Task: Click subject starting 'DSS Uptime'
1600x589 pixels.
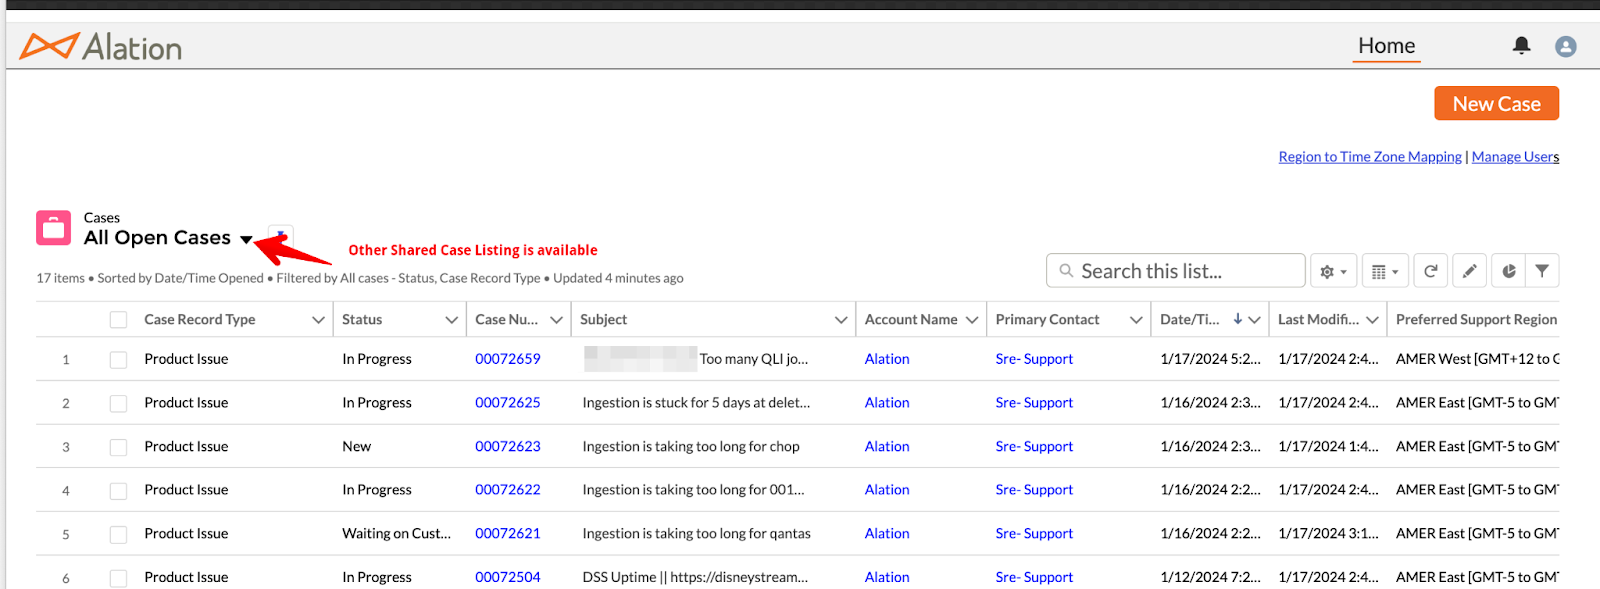Action: pos(695,577)
